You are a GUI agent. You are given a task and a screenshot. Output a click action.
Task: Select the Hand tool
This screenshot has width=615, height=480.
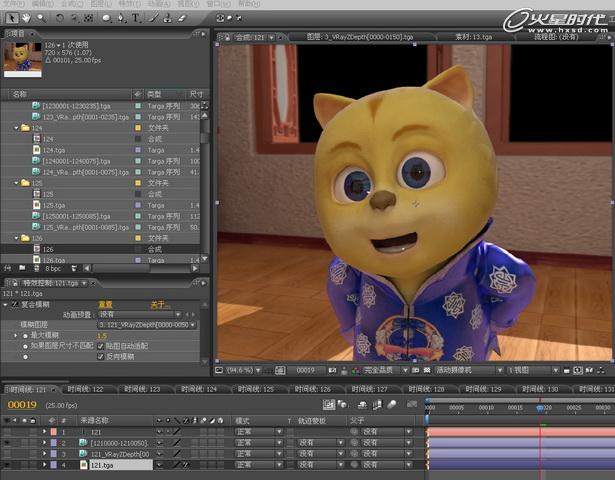click(26, 18)
